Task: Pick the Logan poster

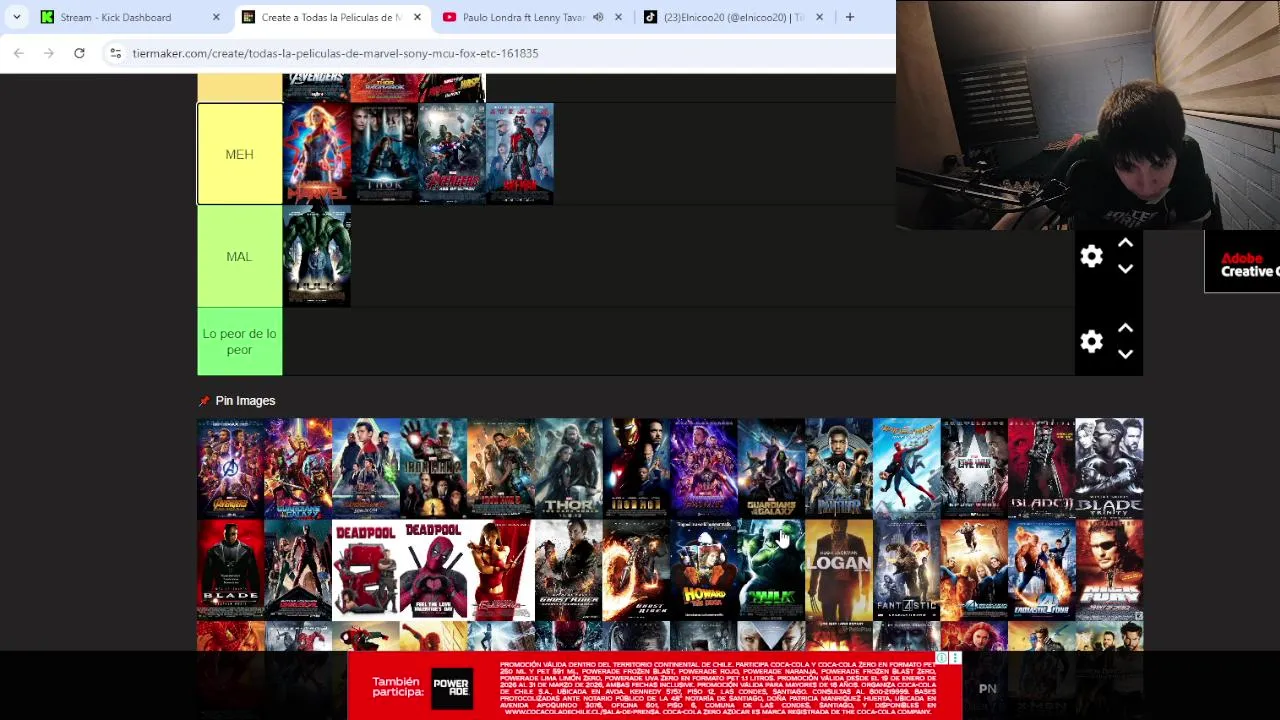Action: pos(838,569)
